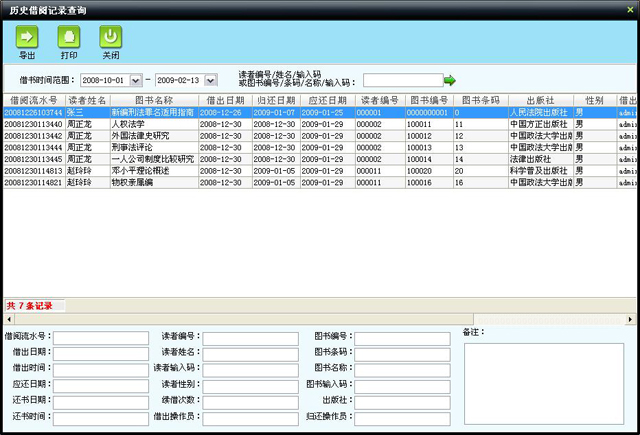Click the 借出日期 column header
The width and height of the screenshot is (640, 435).
click(225, 101)
